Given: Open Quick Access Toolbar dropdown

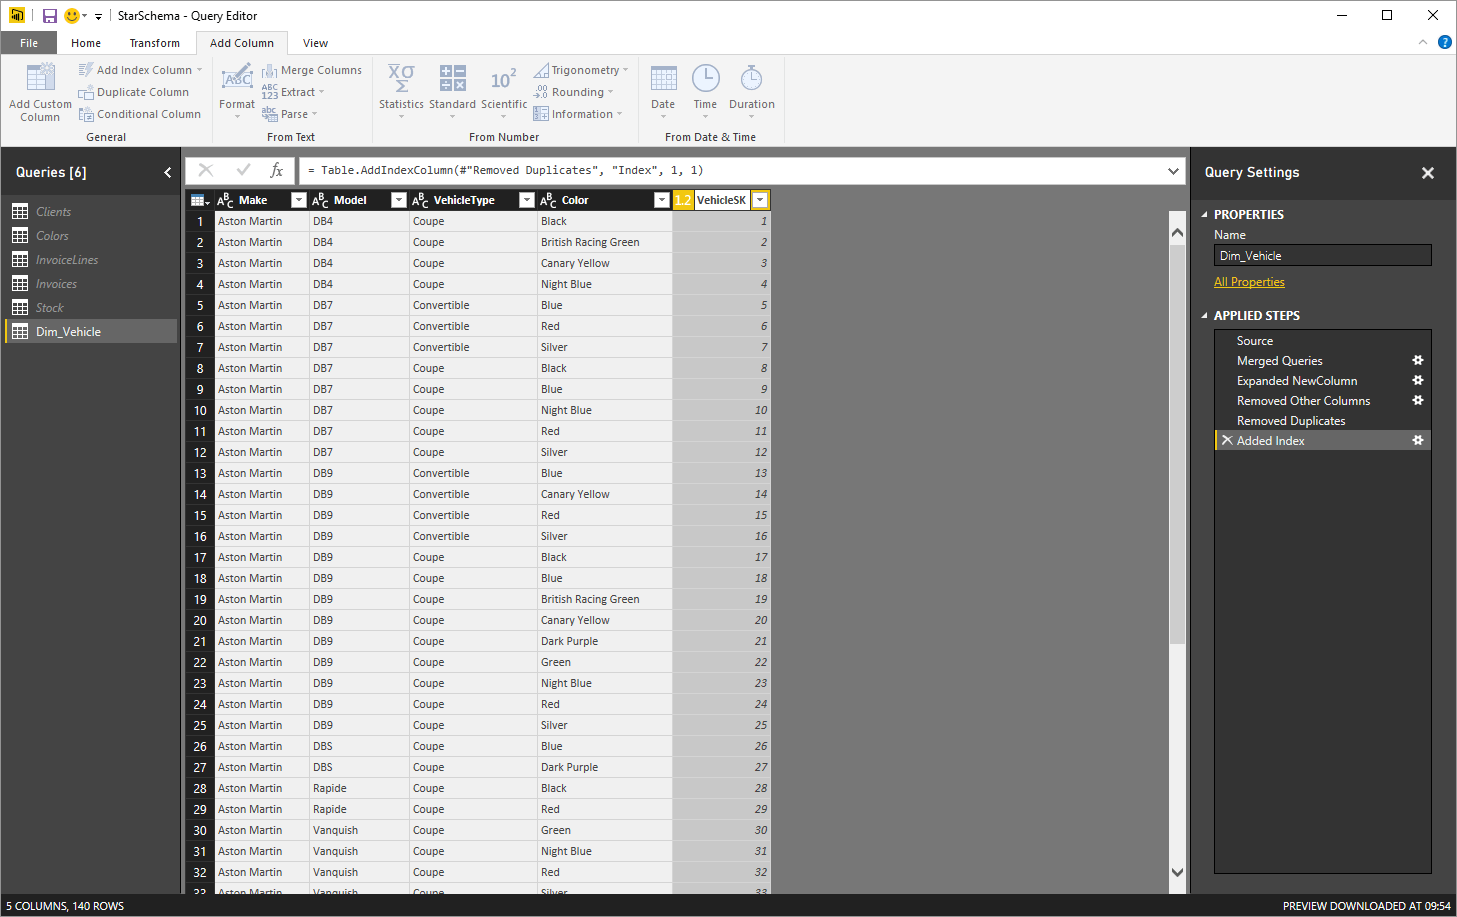Looking at the screenshot, I should click(x=98, y=16).
